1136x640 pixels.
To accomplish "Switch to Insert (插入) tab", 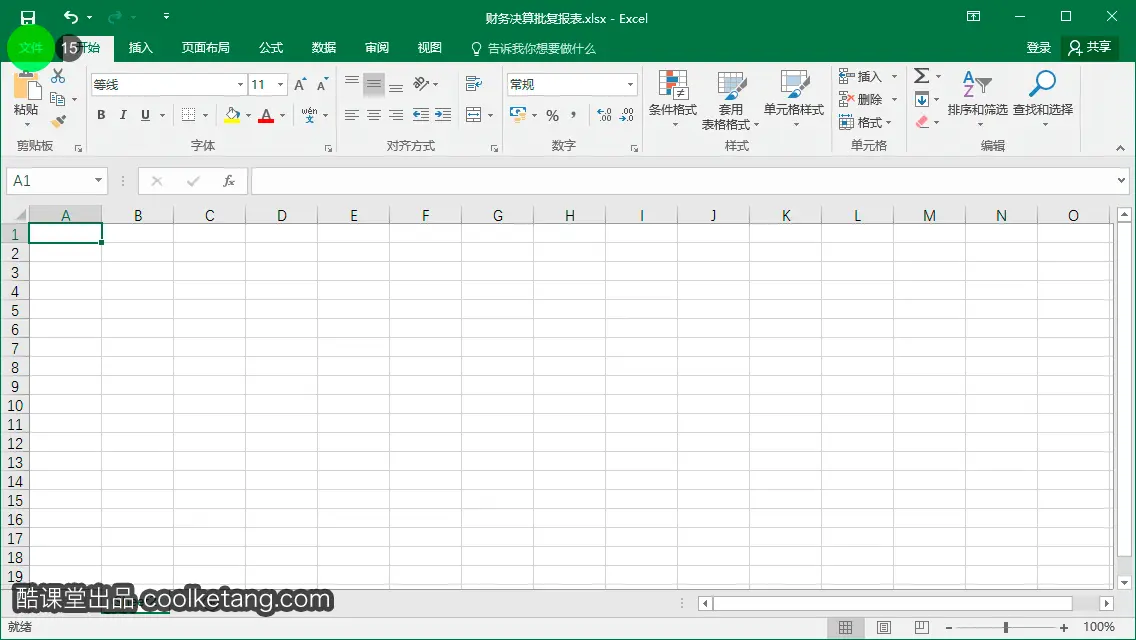I will pos(141,48).
